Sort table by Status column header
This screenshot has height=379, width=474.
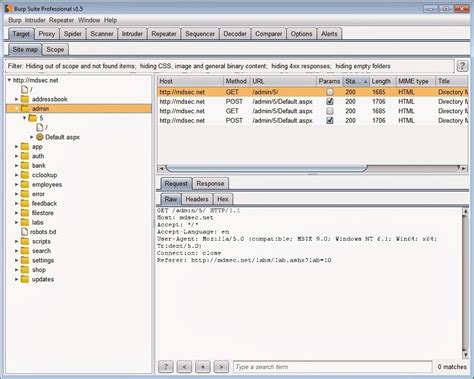point(356,81)
